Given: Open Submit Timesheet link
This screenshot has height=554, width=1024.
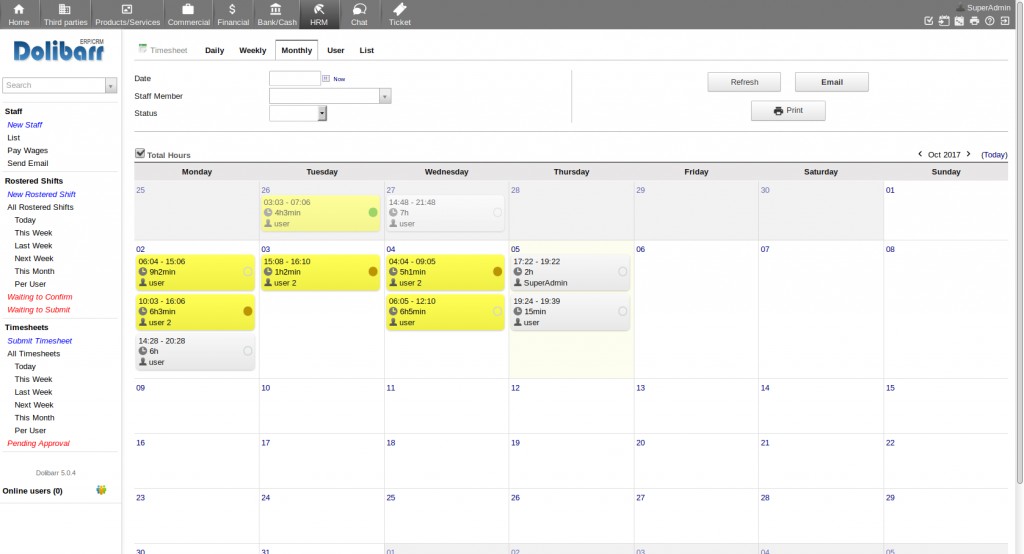Looking at the screenshot, I should pos(40,340).
